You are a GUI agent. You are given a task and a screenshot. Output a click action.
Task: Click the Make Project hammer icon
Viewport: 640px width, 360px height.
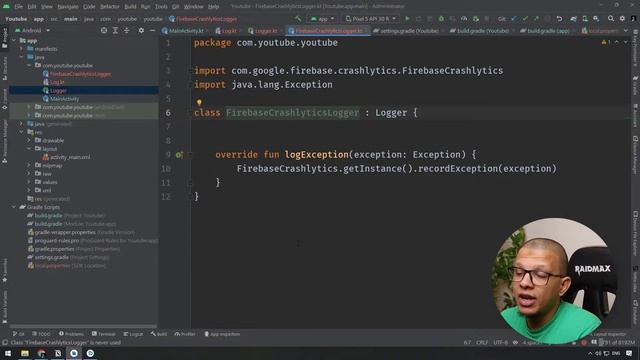[x=298, y=19]
